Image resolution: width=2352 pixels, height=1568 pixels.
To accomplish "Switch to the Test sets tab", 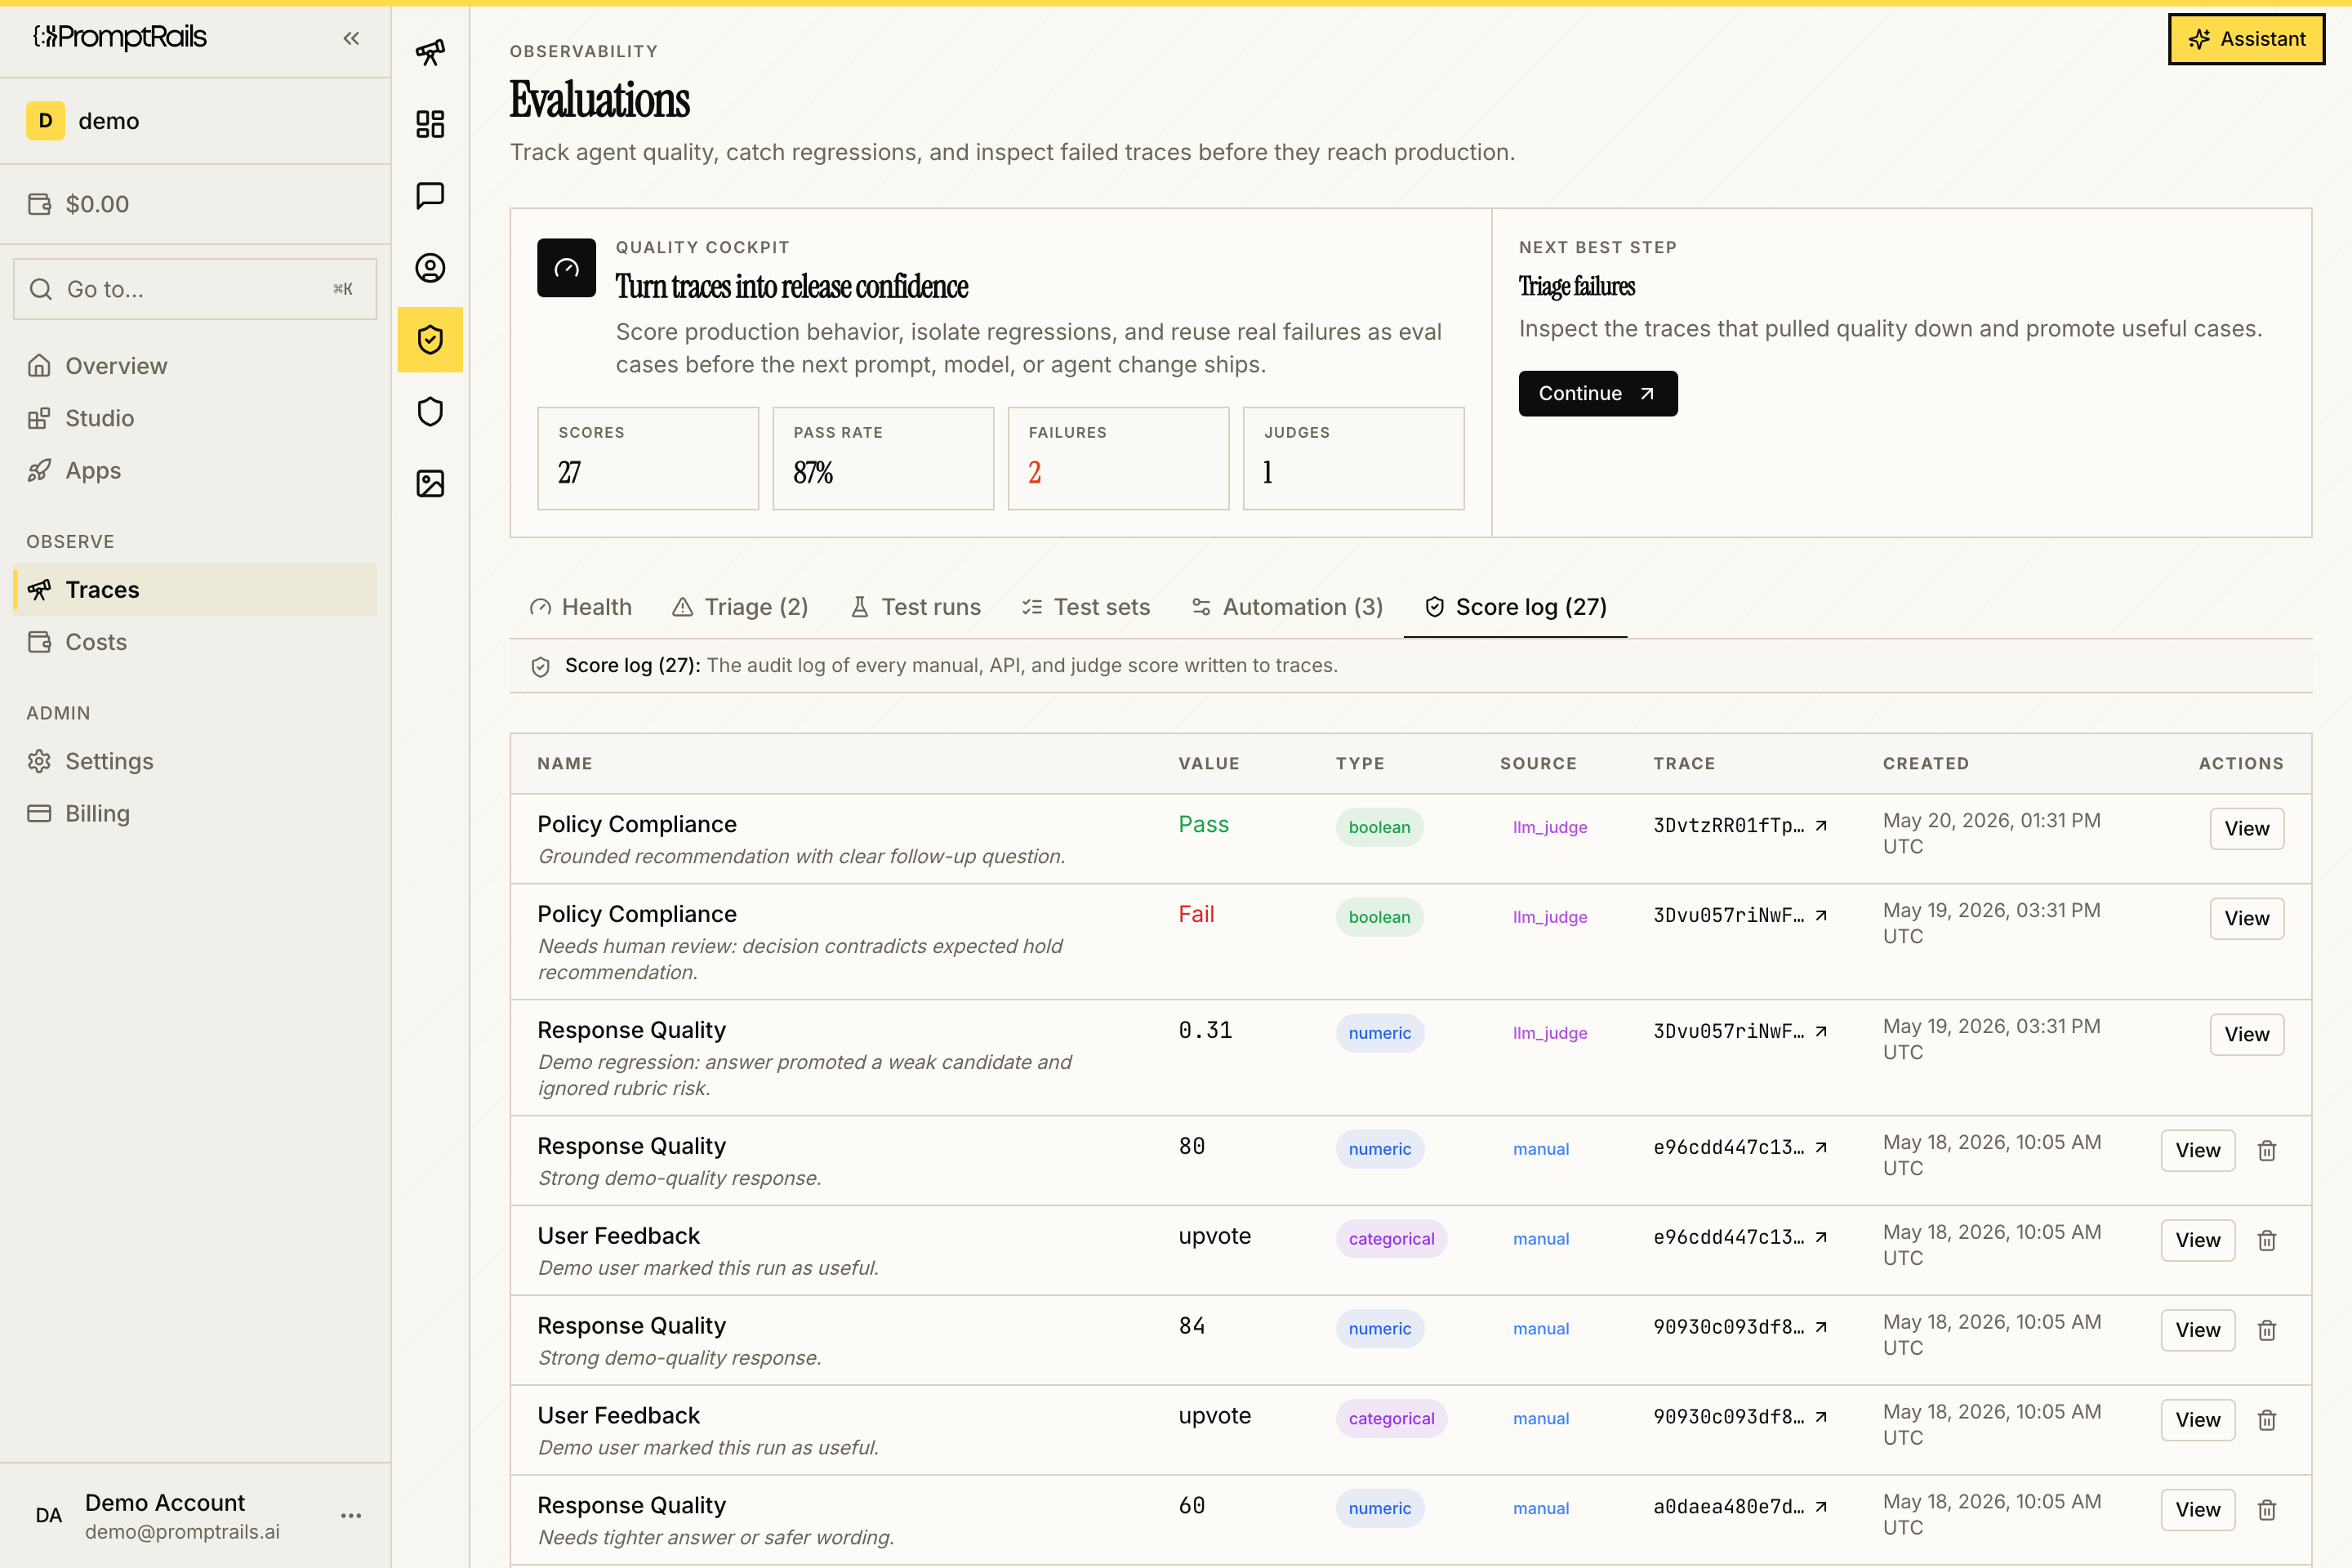I will (1086, 607).
